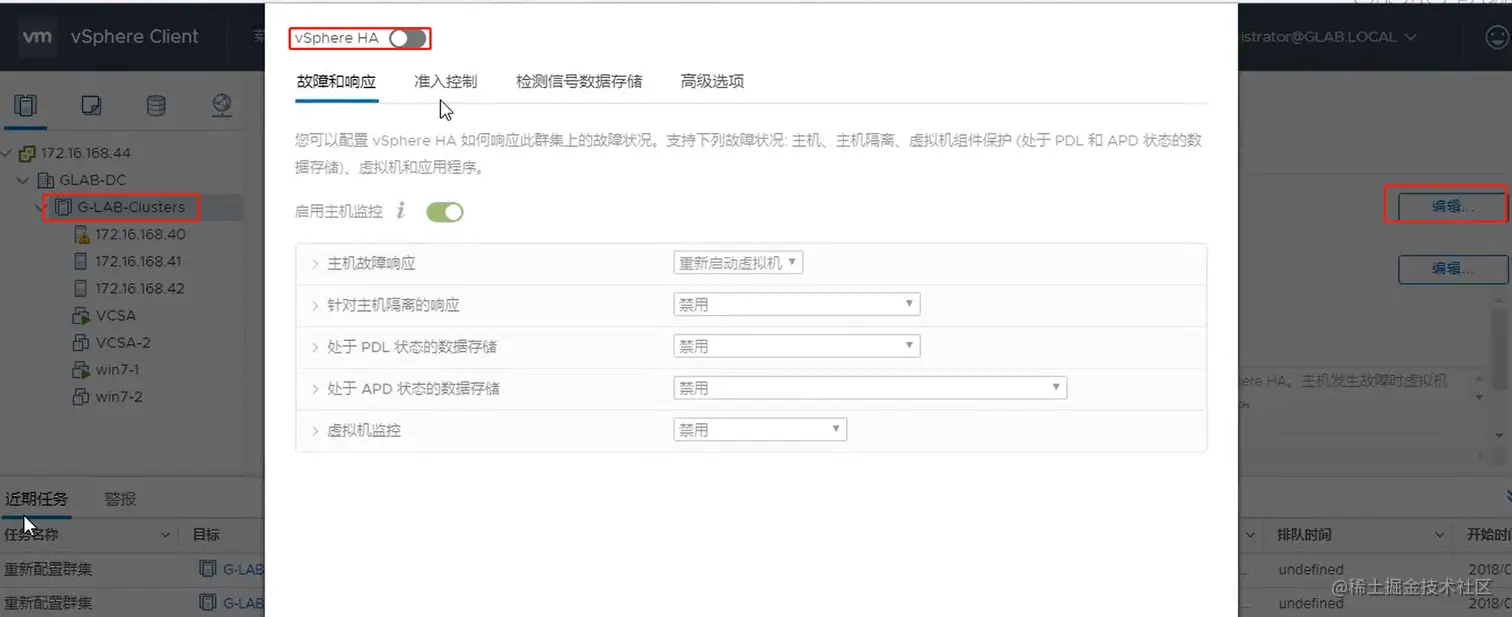The image size is (1512, 617).
Task: Expand the 针对主机隔离的响应 row
Action: pyautogui.click(x=315, y=305)
